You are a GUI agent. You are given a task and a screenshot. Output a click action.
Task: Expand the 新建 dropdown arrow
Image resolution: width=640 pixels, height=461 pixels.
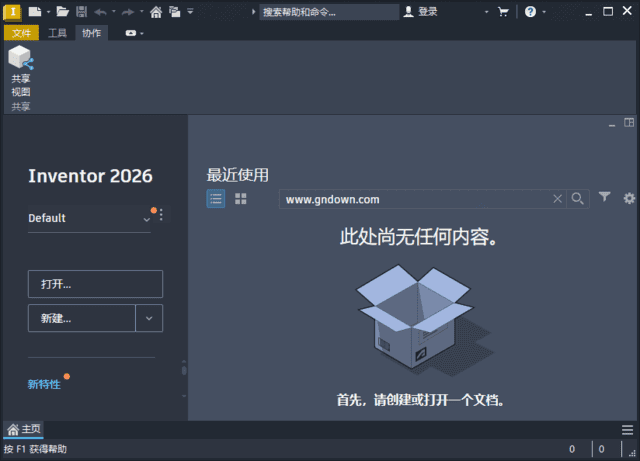click(x=149, y=318)
